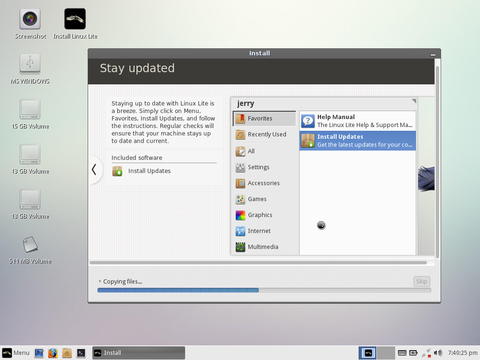The width and height of the screenshot is (480, 360).
Task: Click the 7:40:25 pm clock
Action: pos(463,353)
